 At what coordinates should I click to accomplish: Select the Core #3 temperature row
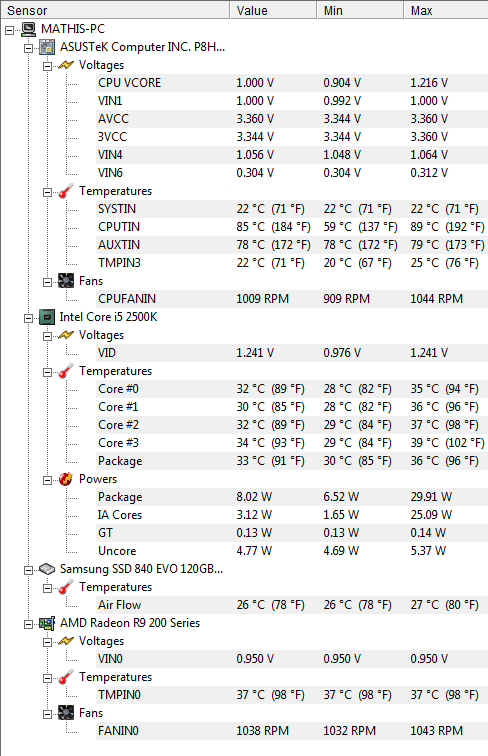(292, 443)
